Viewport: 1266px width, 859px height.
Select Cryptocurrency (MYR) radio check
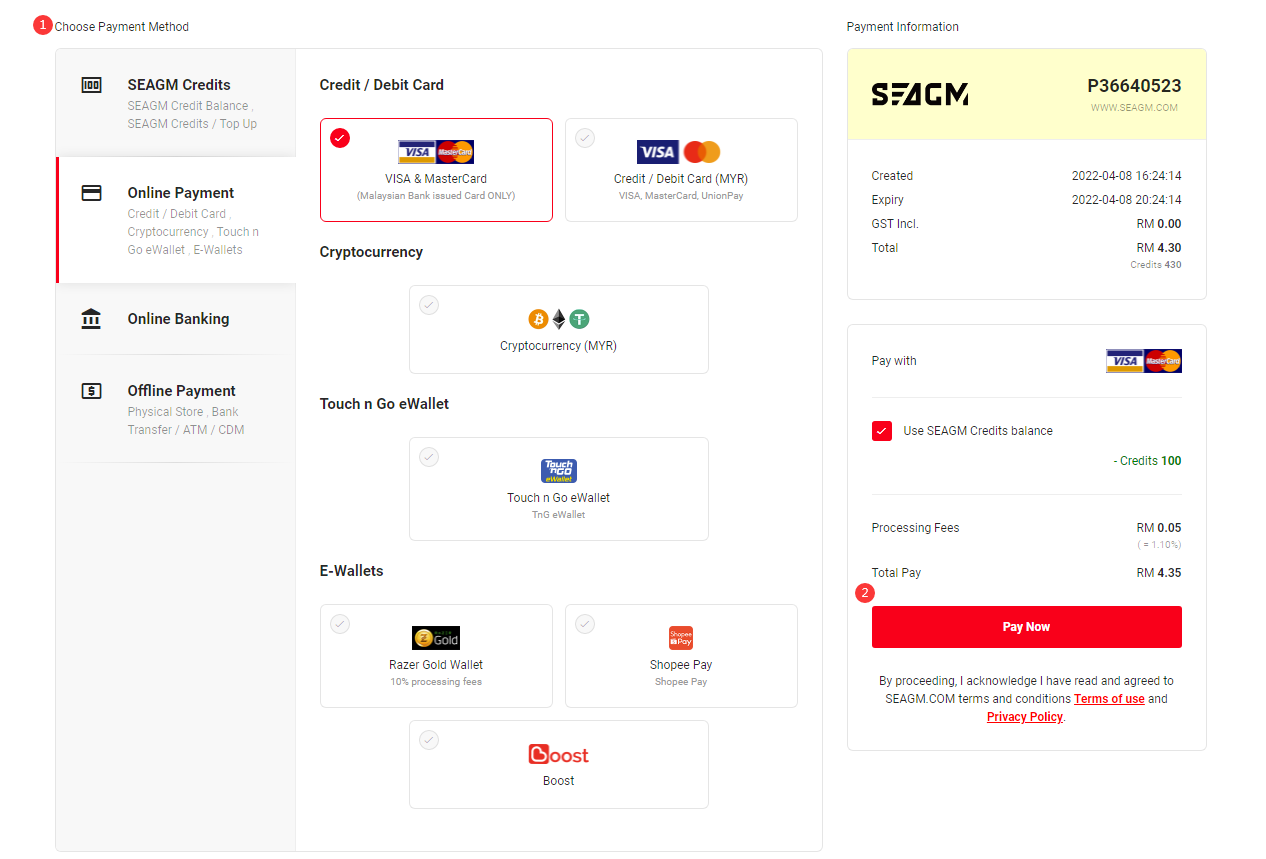point(429,305)
